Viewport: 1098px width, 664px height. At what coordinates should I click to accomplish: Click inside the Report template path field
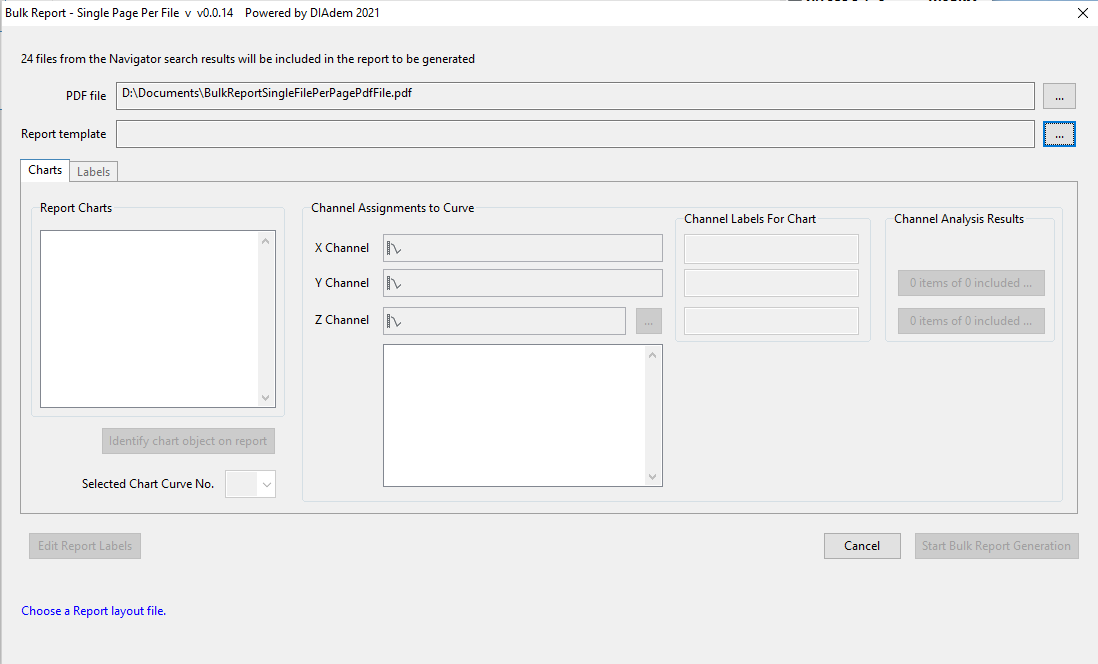(x=575, y=134)
